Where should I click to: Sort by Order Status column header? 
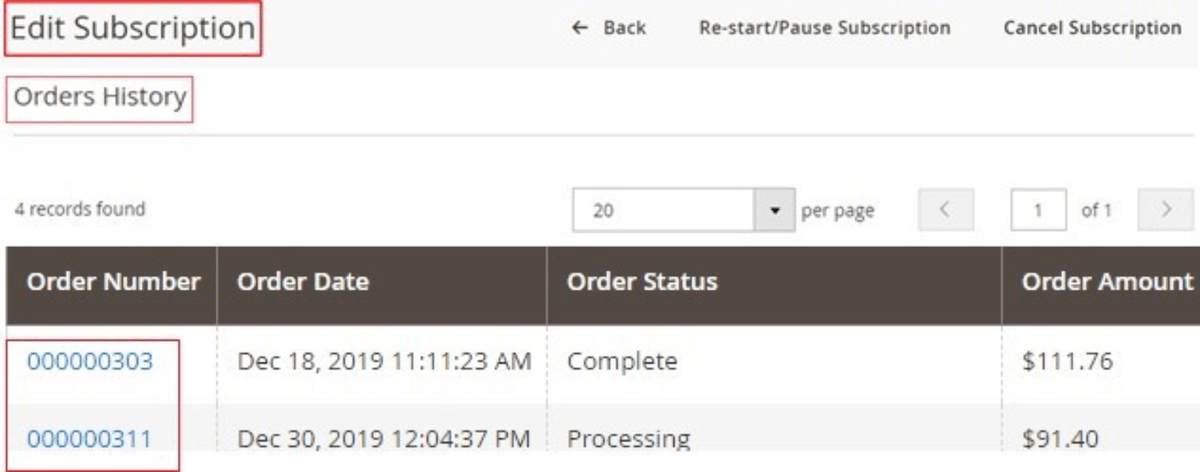[642, 283]
